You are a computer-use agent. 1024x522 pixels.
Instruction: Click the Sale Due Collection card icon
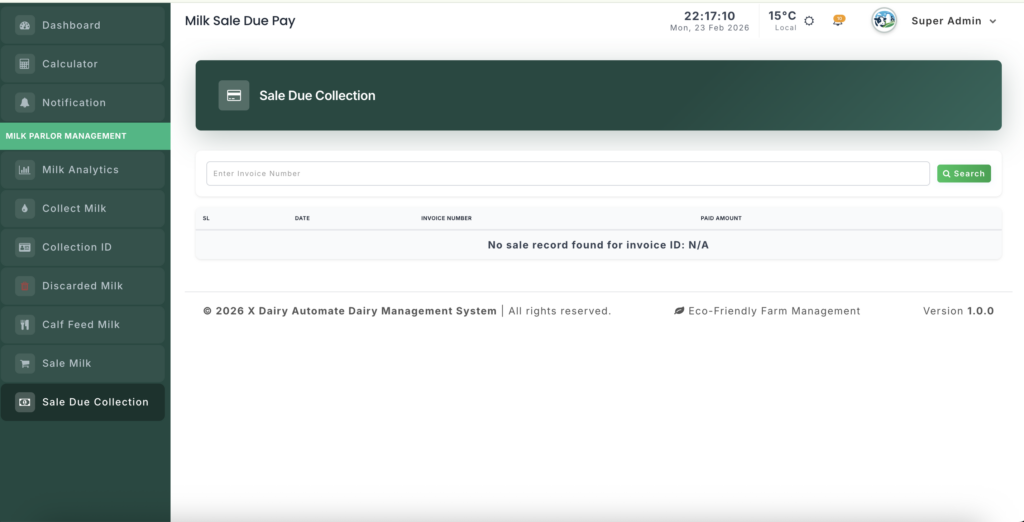[234, 96]
